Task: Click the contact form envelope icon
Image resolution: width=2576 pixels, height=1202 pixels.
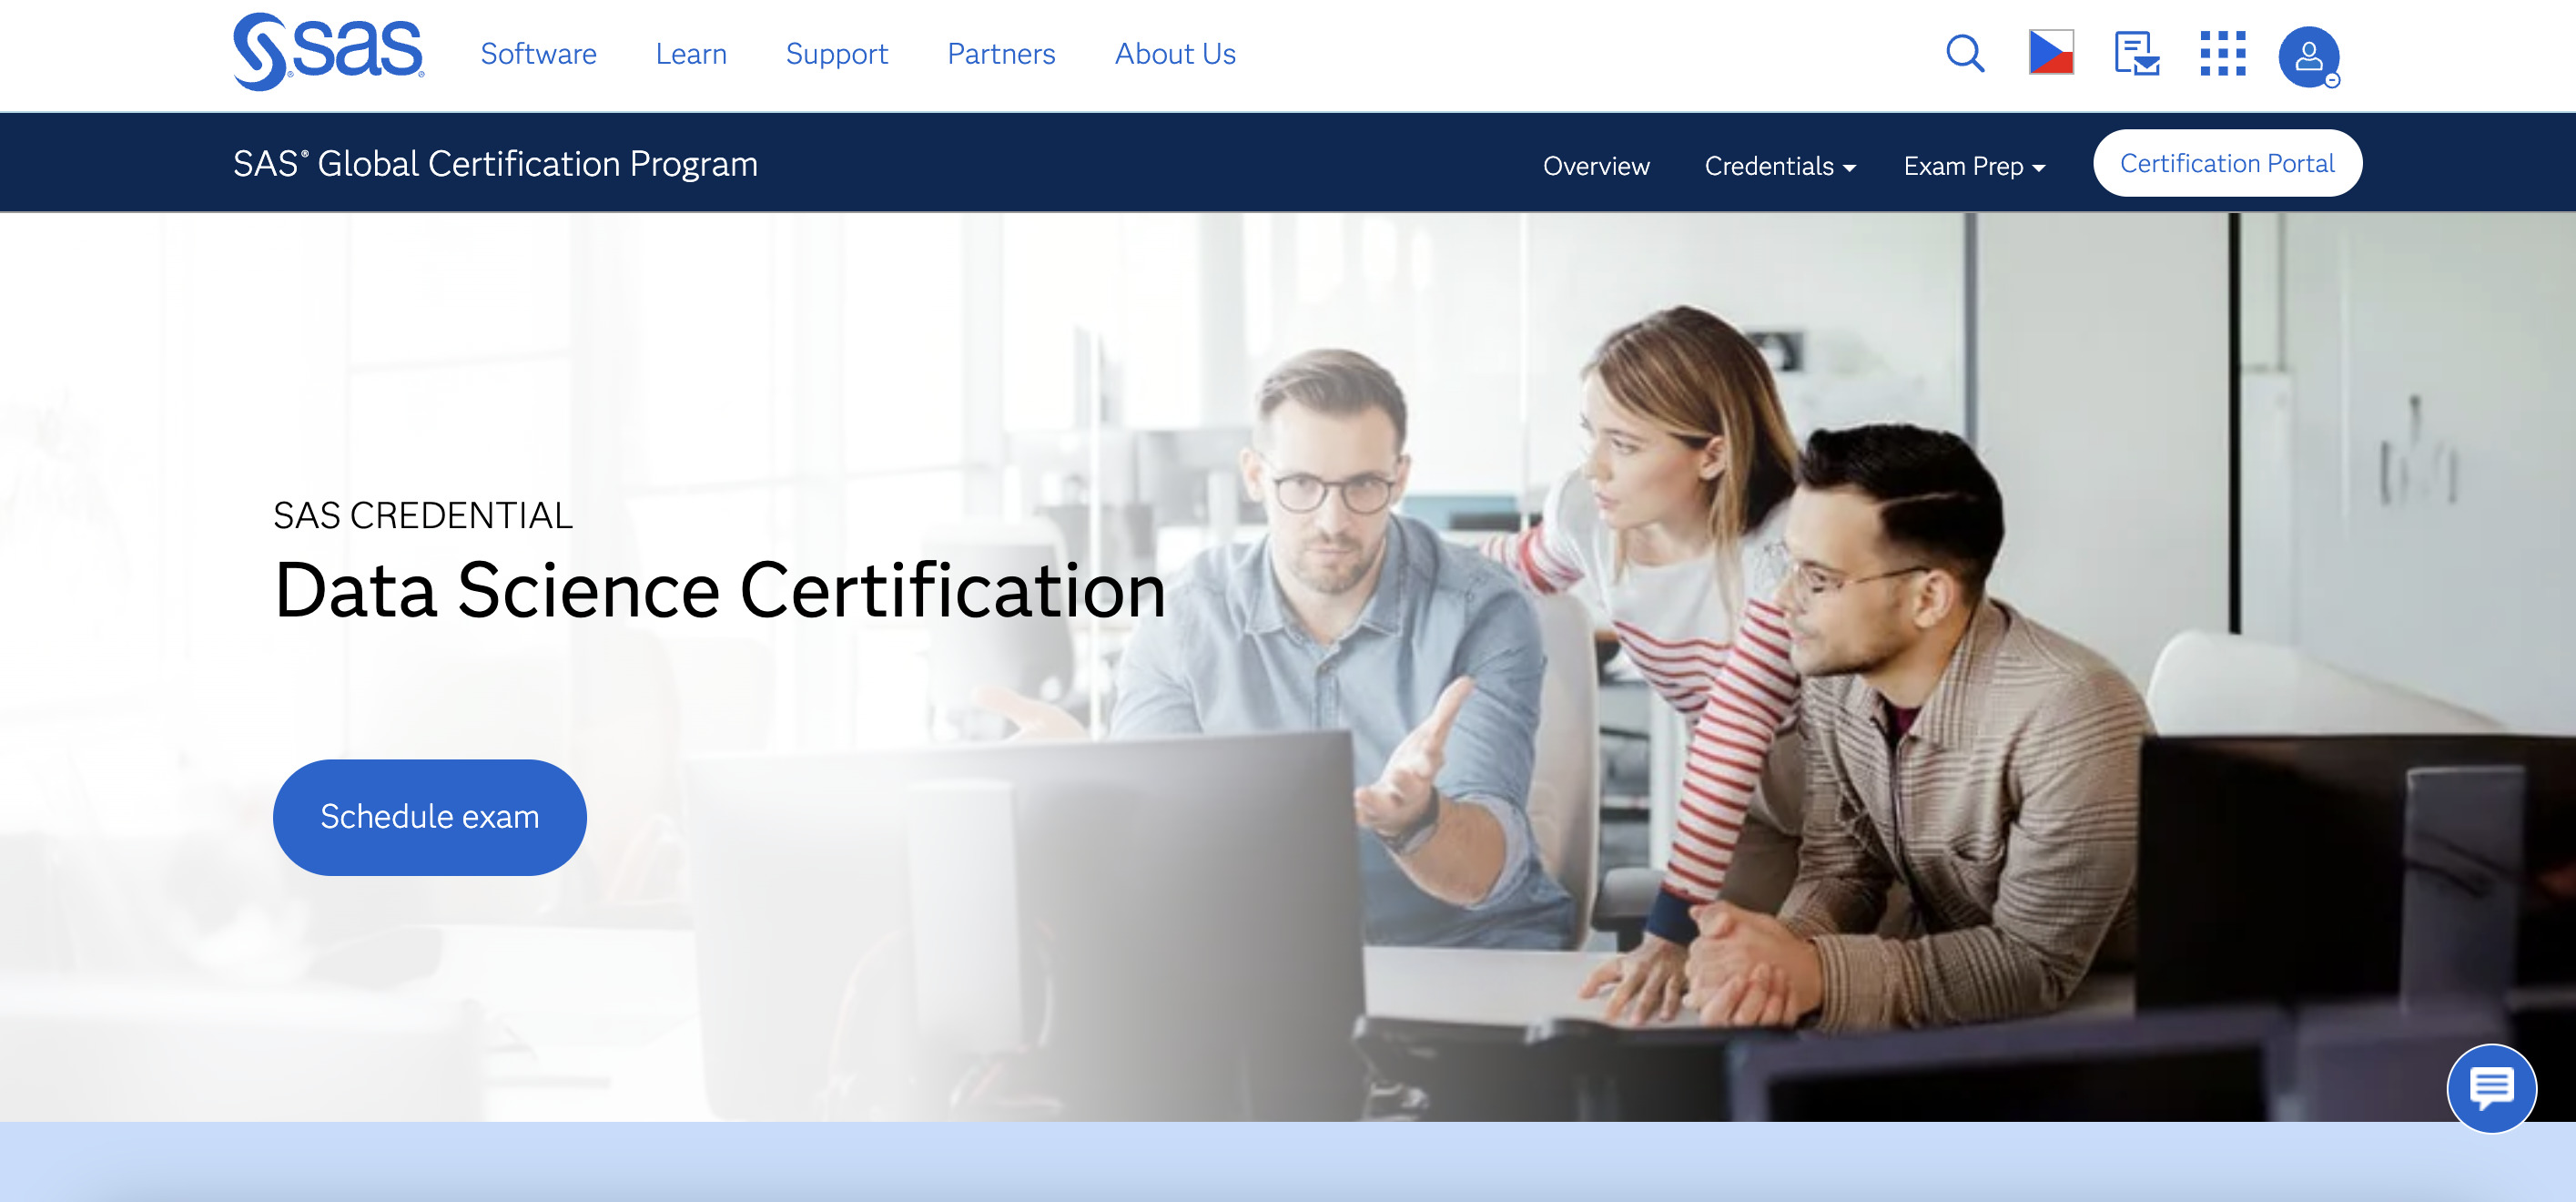Action: (2137, 53)
